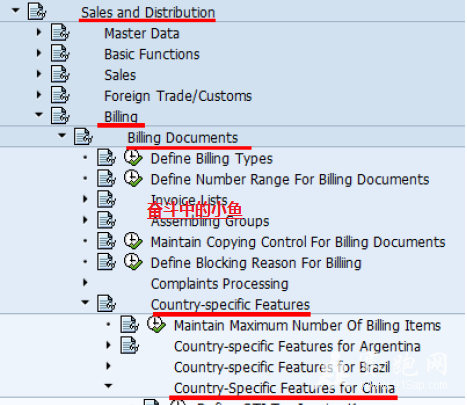Expand the Assembling Groups node

tap(85, 220)
